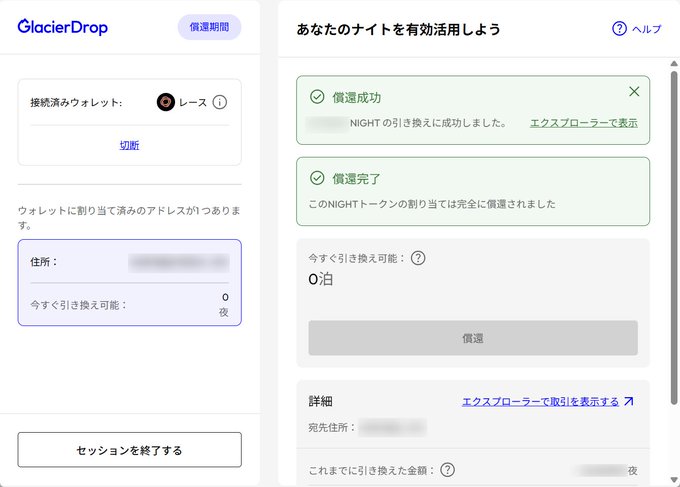Click the GlacierDrop logo
The height and width of the screenshot is (487, 680).
pos(62,27)
